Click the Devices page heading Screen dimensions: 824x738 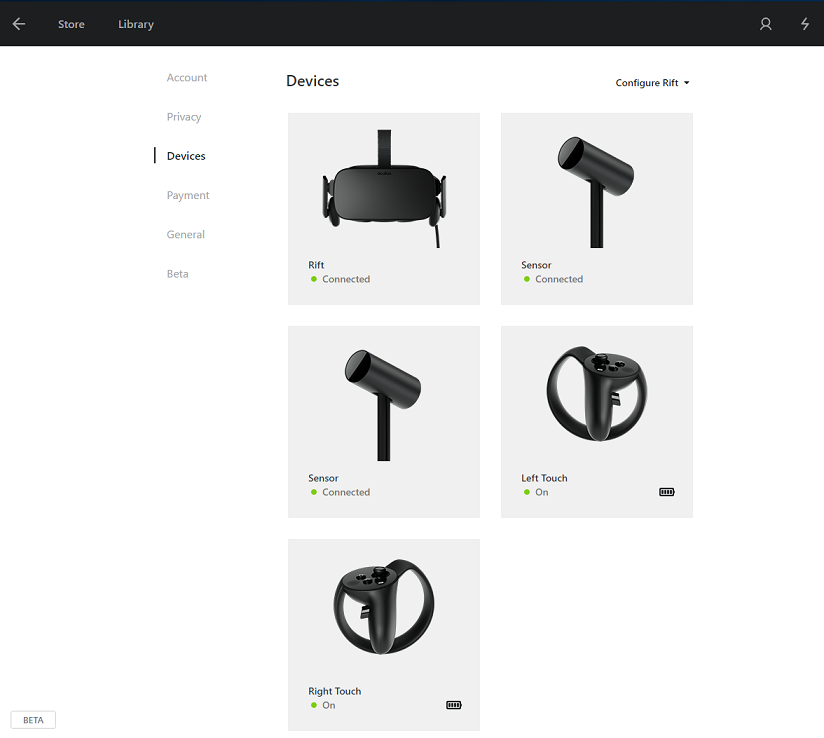312,81
